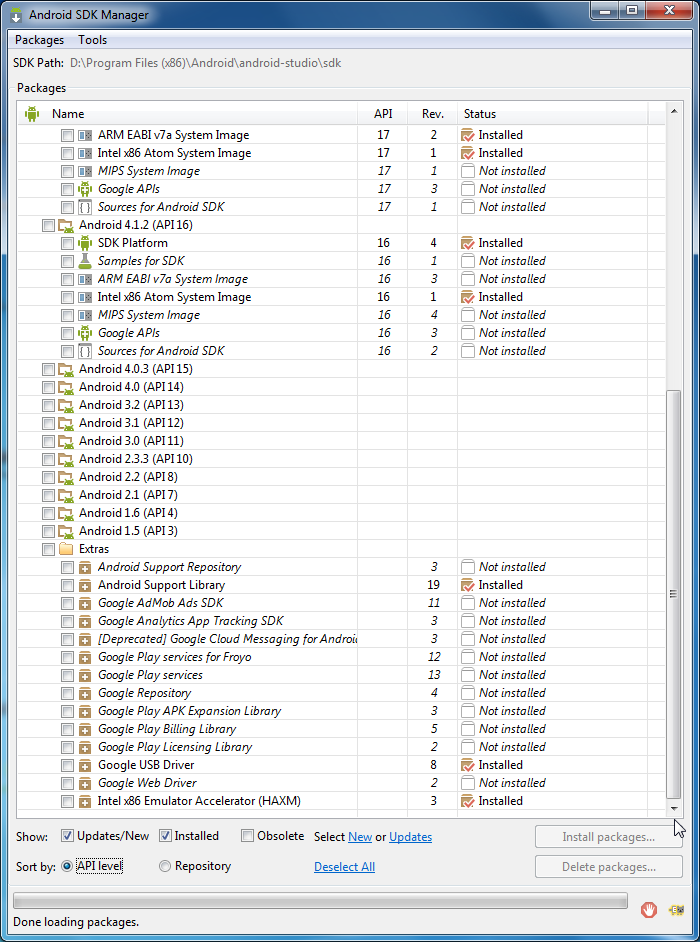
Task: Enable the Obsolete show checkbox
Action: coord(247,836)
